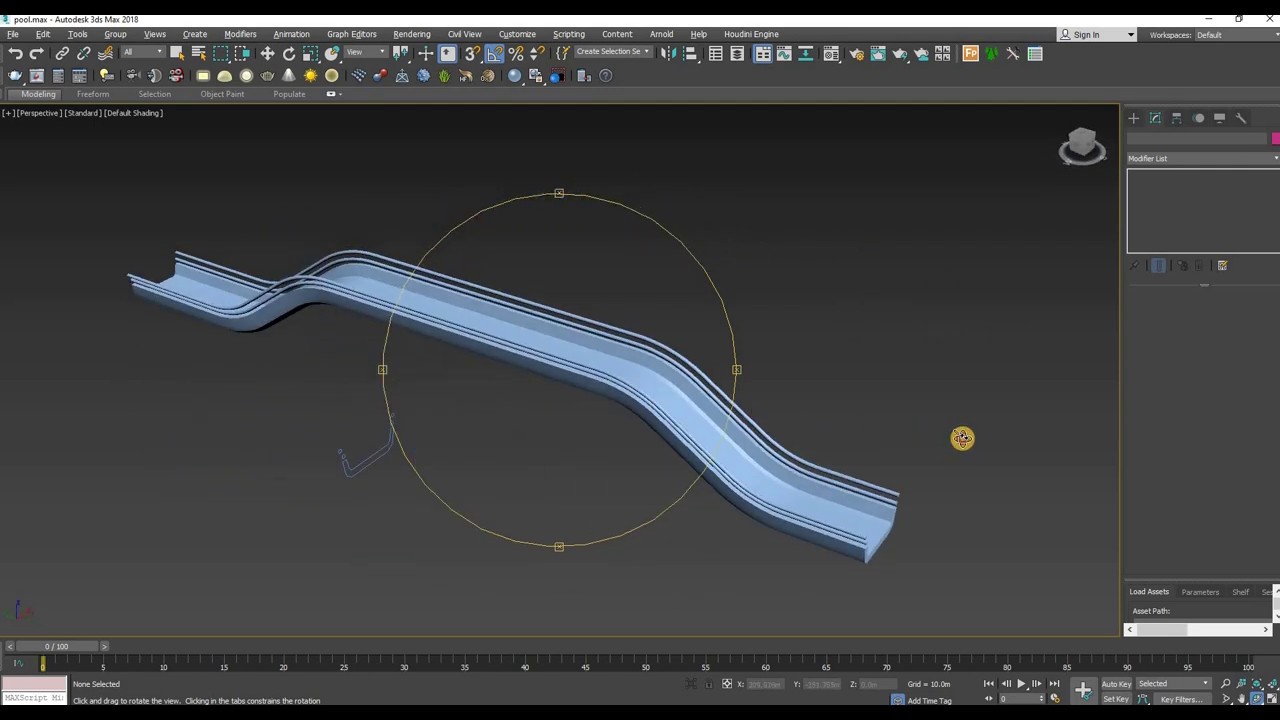Screen dimensions: 1280x720
Task: Open the Houdini Engine menu
Action: point(751,34)
